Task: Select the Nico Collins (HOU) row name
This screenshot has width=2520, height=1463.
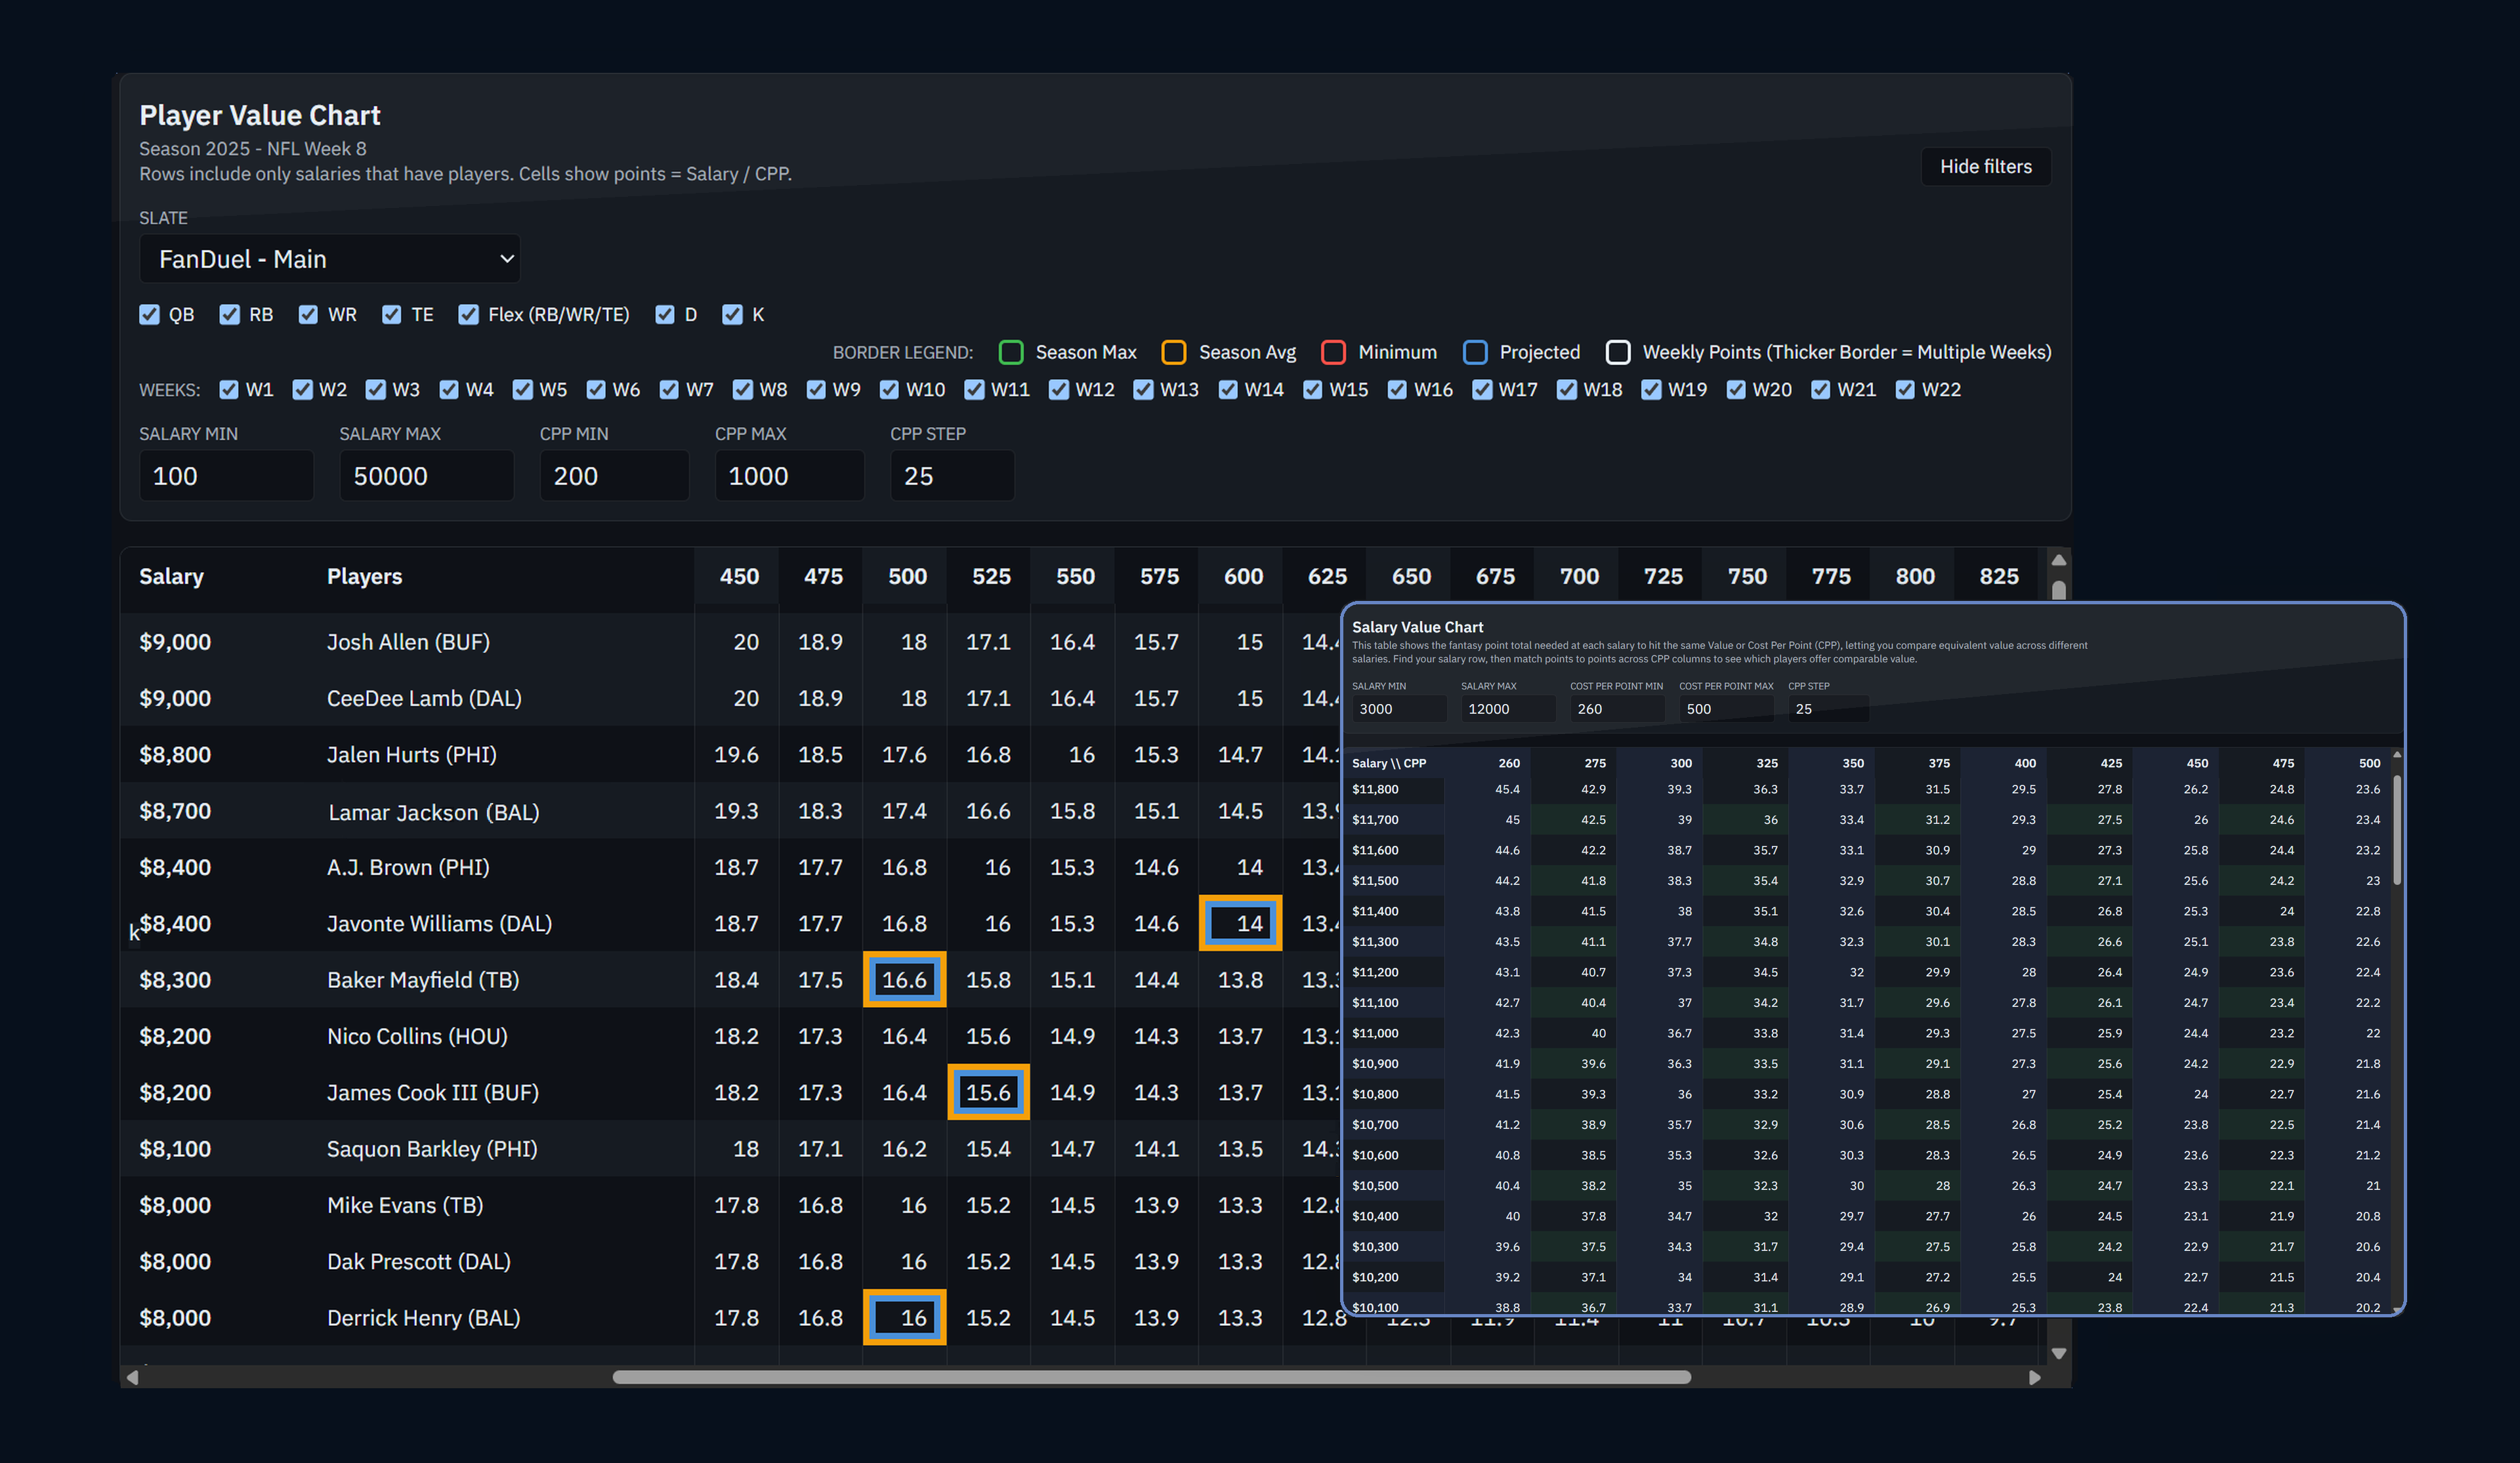Action: coord(417,1036)
